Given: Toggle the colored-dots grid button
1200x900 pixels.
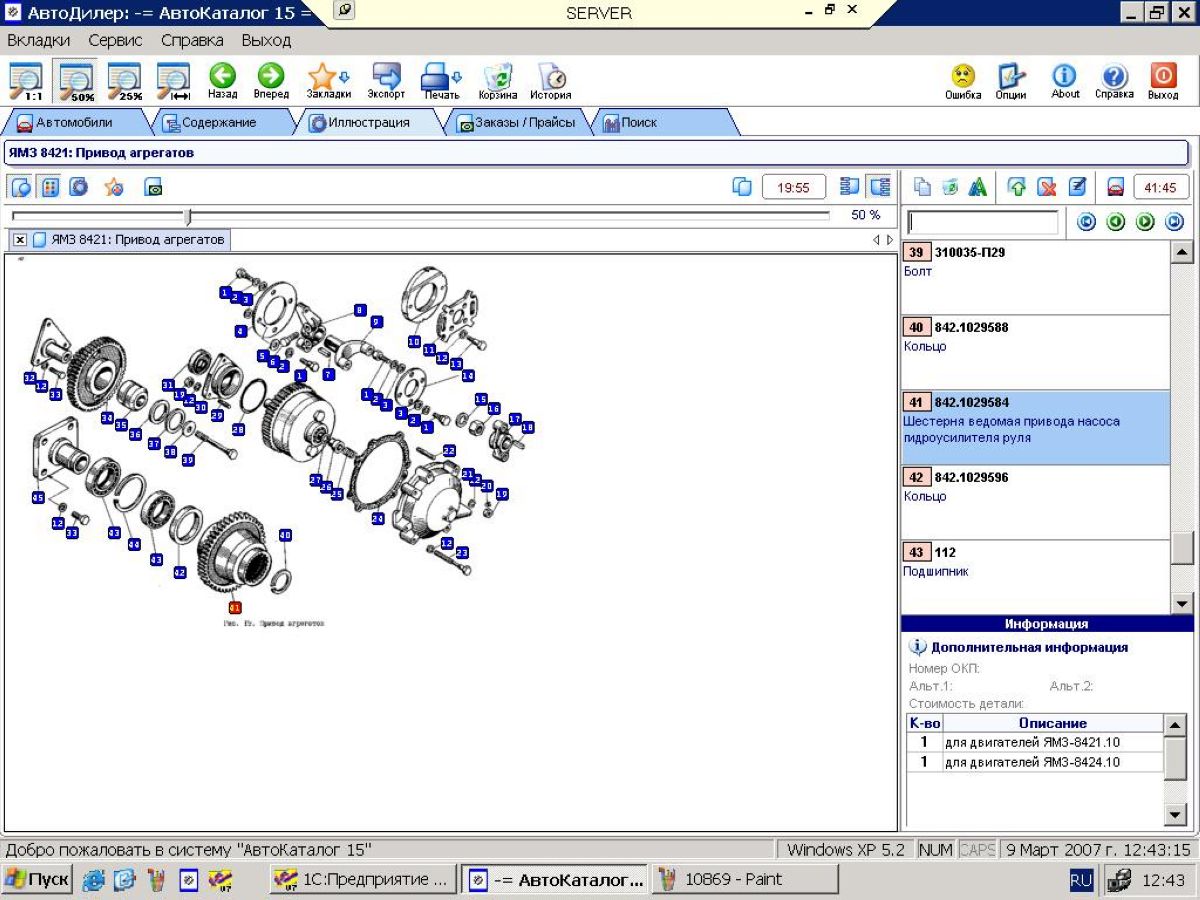Looking at the screenshot, I should 50,187.
